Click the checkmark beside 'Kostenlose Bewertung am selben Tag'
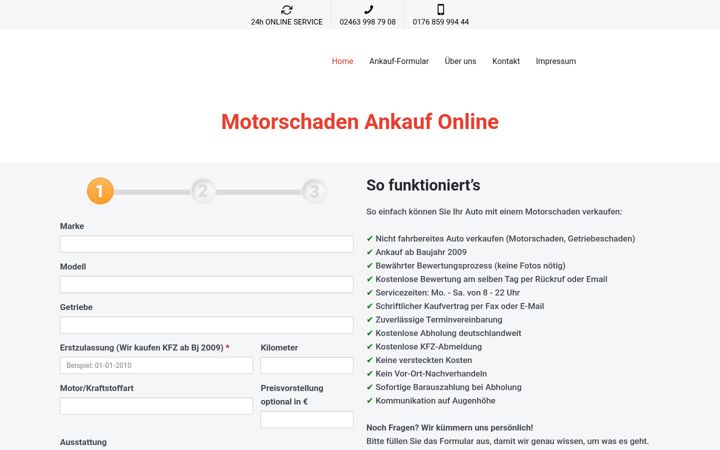The height and width of the screenshot is (450, 720). point(370,279)
